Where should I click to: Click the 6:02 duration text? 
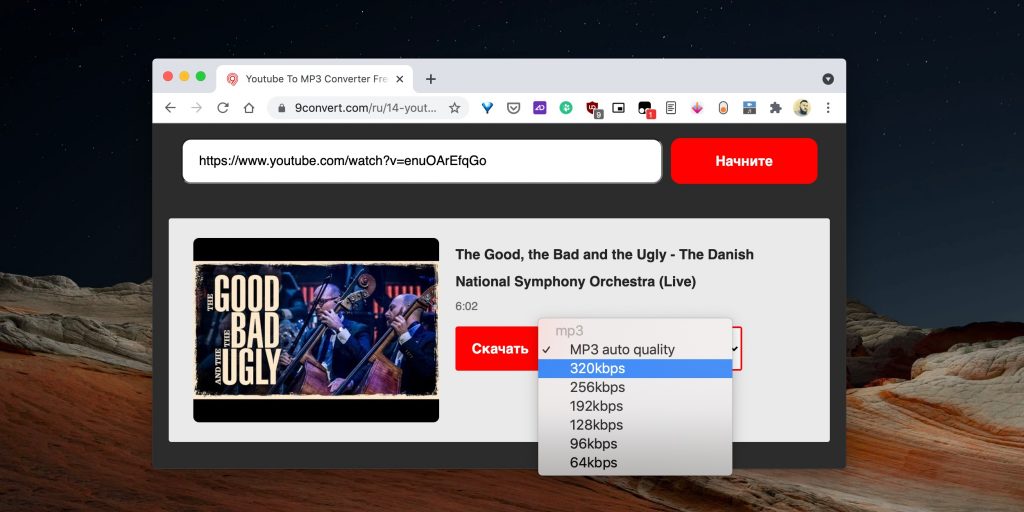466,306
